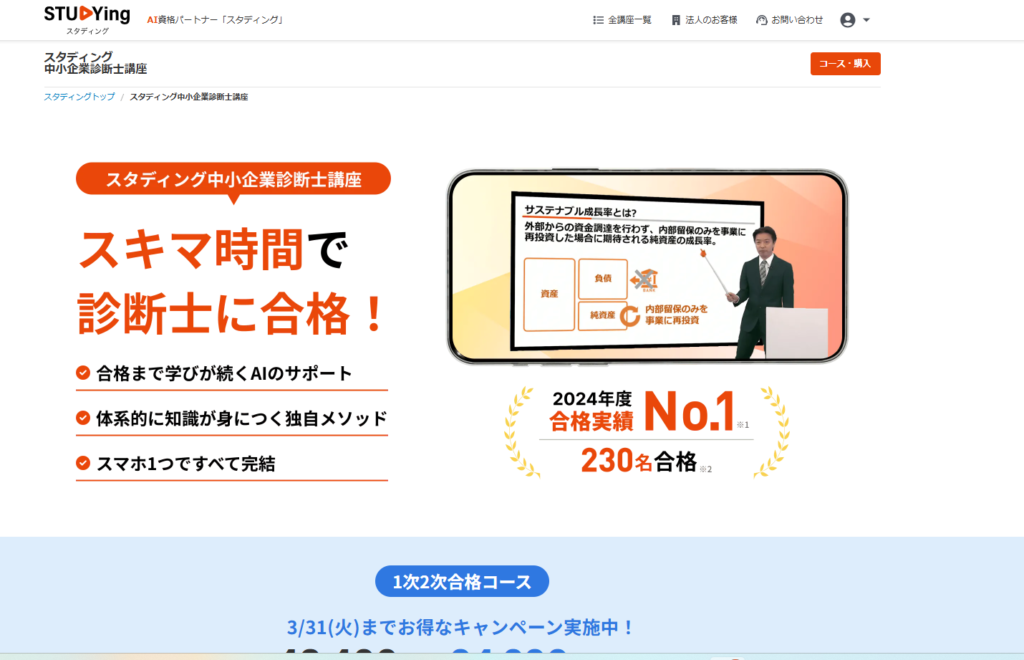The image size is (1024, 660).
Task: Click the building icon beside 法人のお客様
Action: (x=676, y=20)
